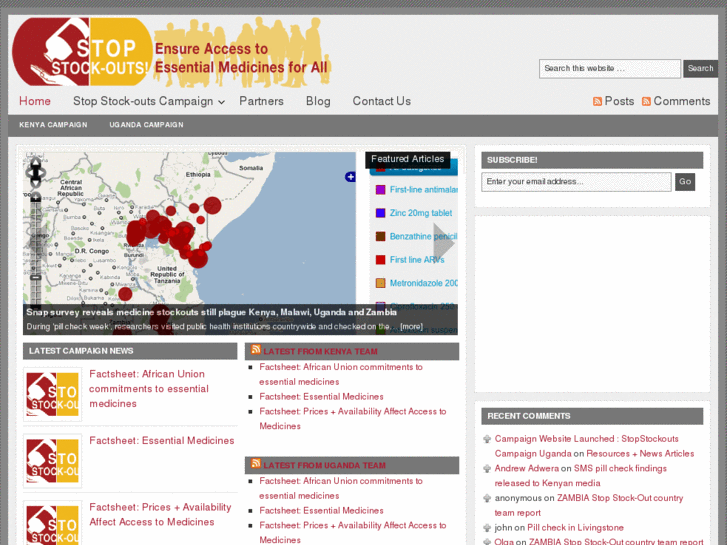
Task: Click the Posts RSS feed icon
Action: [x=597, y=102]
